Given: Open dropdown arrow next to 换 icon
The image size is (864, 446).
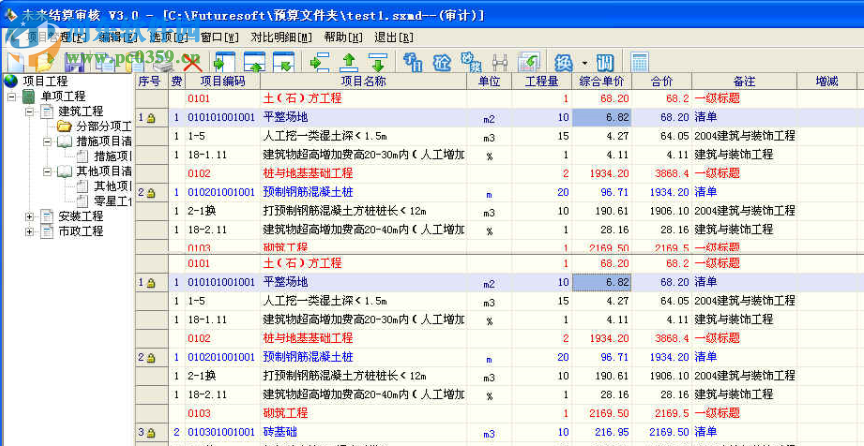Looking at the screenshot, I should 584,63.
